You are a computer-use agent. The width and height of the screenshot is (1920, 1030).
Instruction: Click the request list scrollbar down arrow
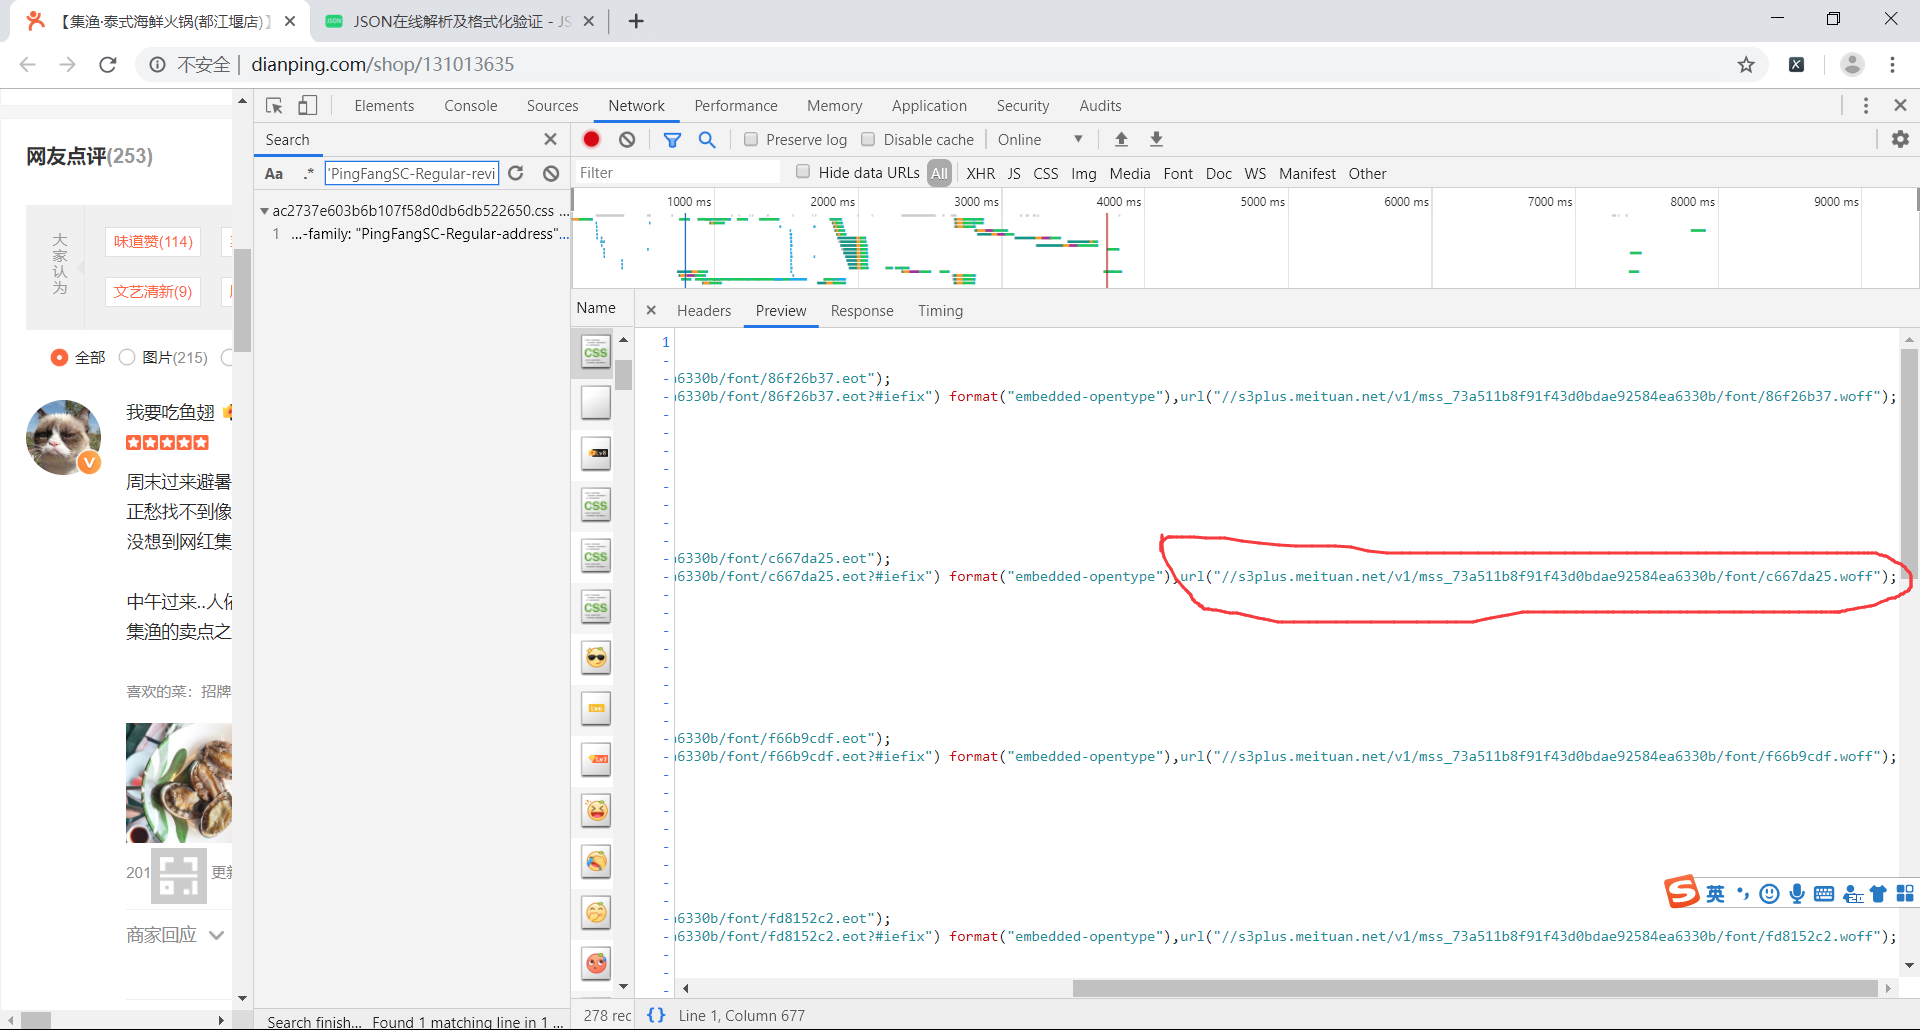(x=624, y=986)
